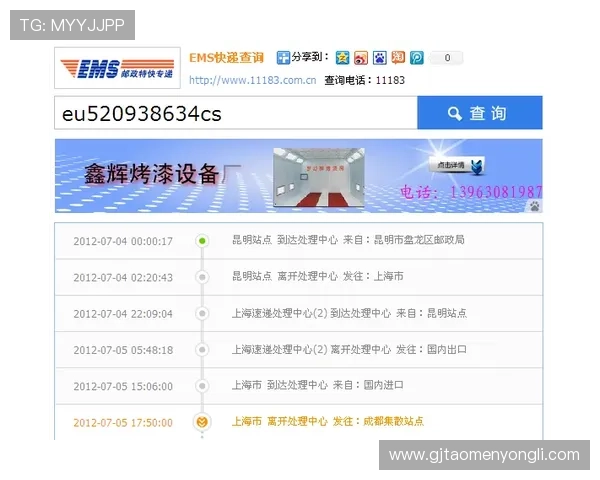Image resolution: width=600 pixels, height=480 pixels.
Task: Click the timeline marker for 15:06:00 entry
Action: coord(202,385)
